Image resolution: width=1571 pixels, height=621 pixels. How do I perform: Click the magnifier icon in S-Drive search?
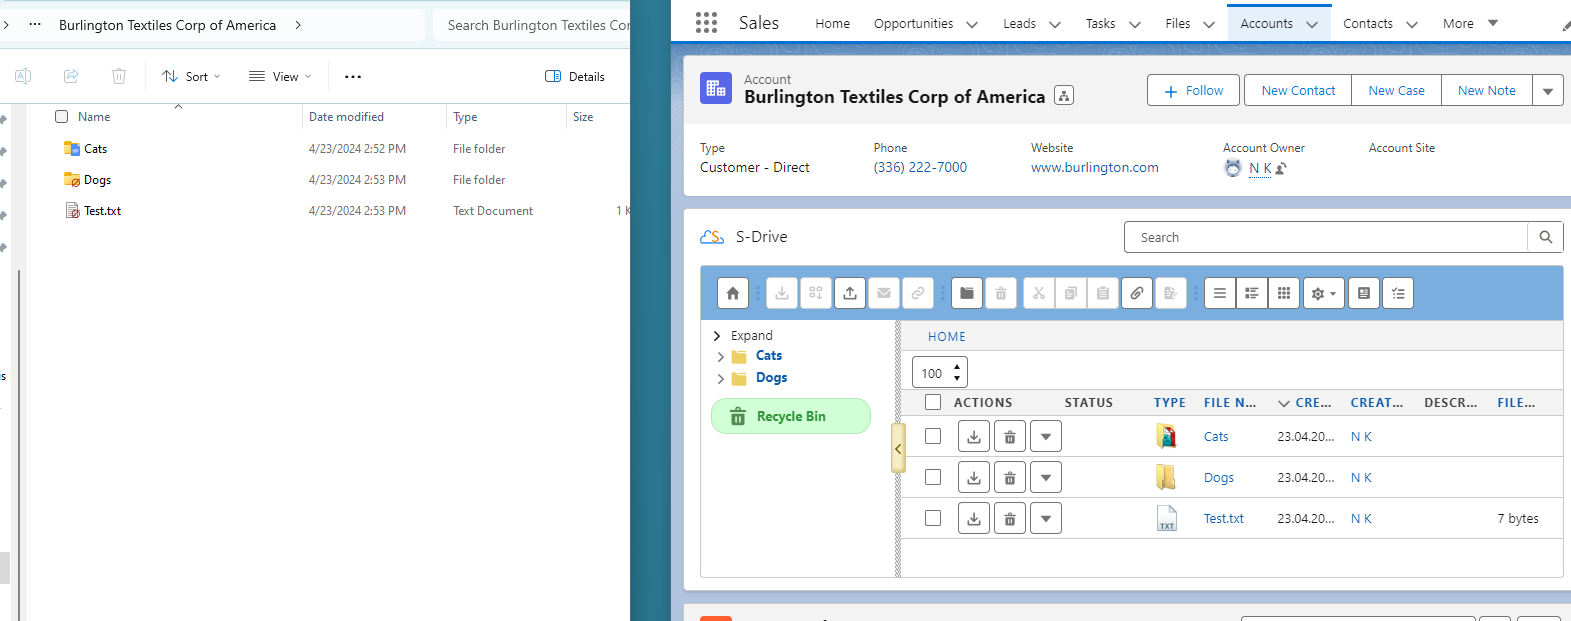click(1545, 237)
